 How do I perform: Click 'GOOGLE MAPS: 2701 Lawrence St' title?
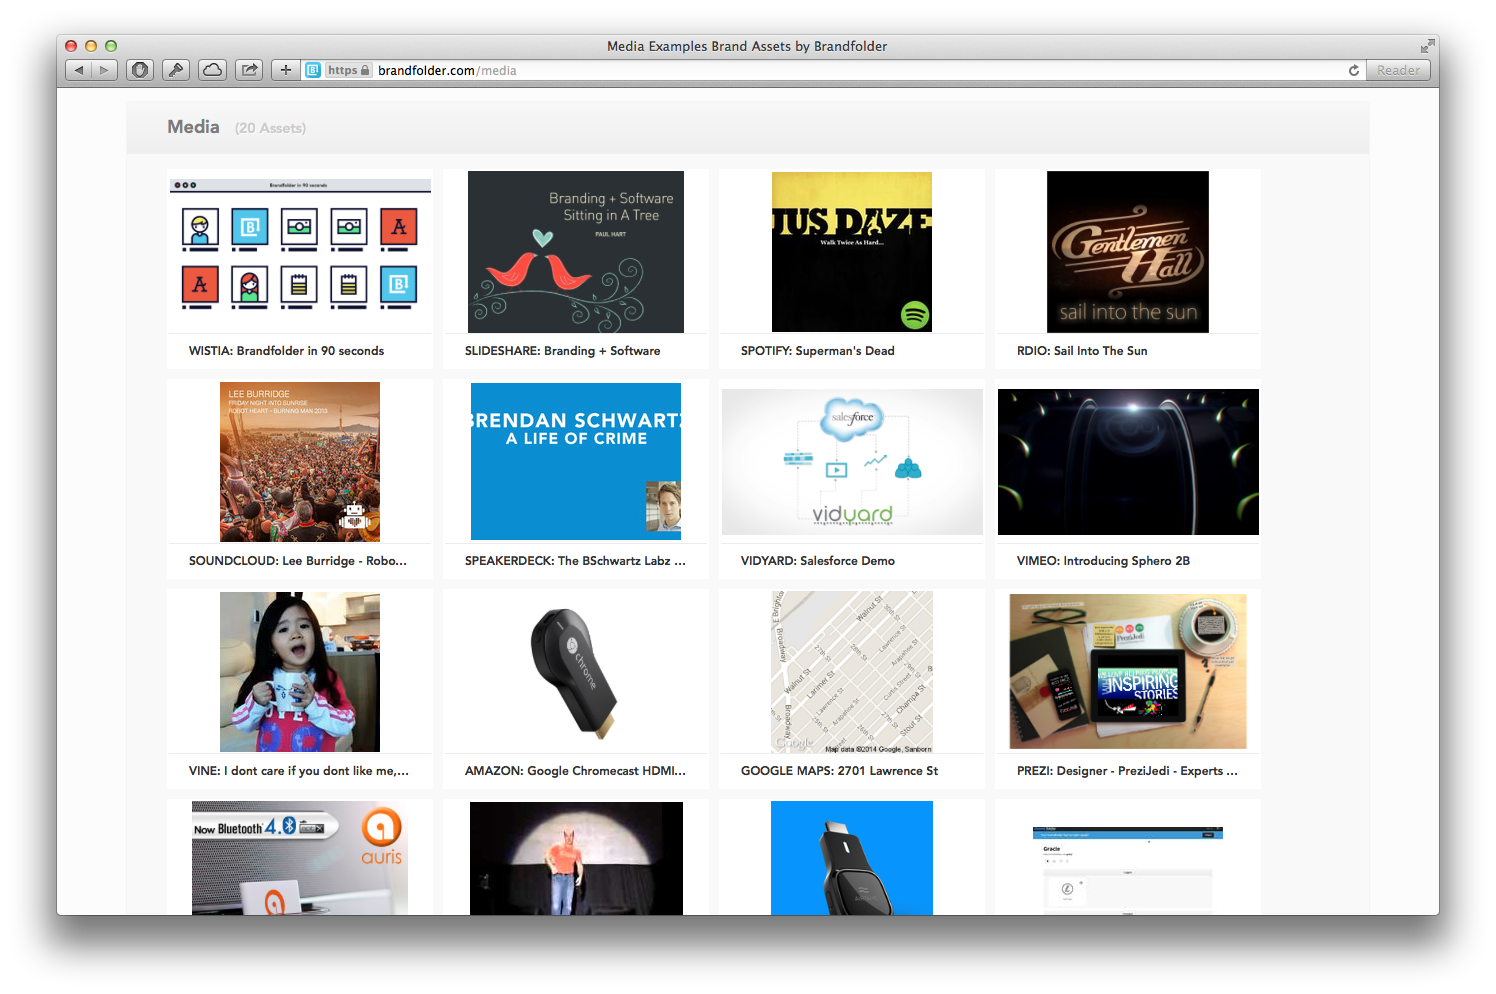point(839,771)
